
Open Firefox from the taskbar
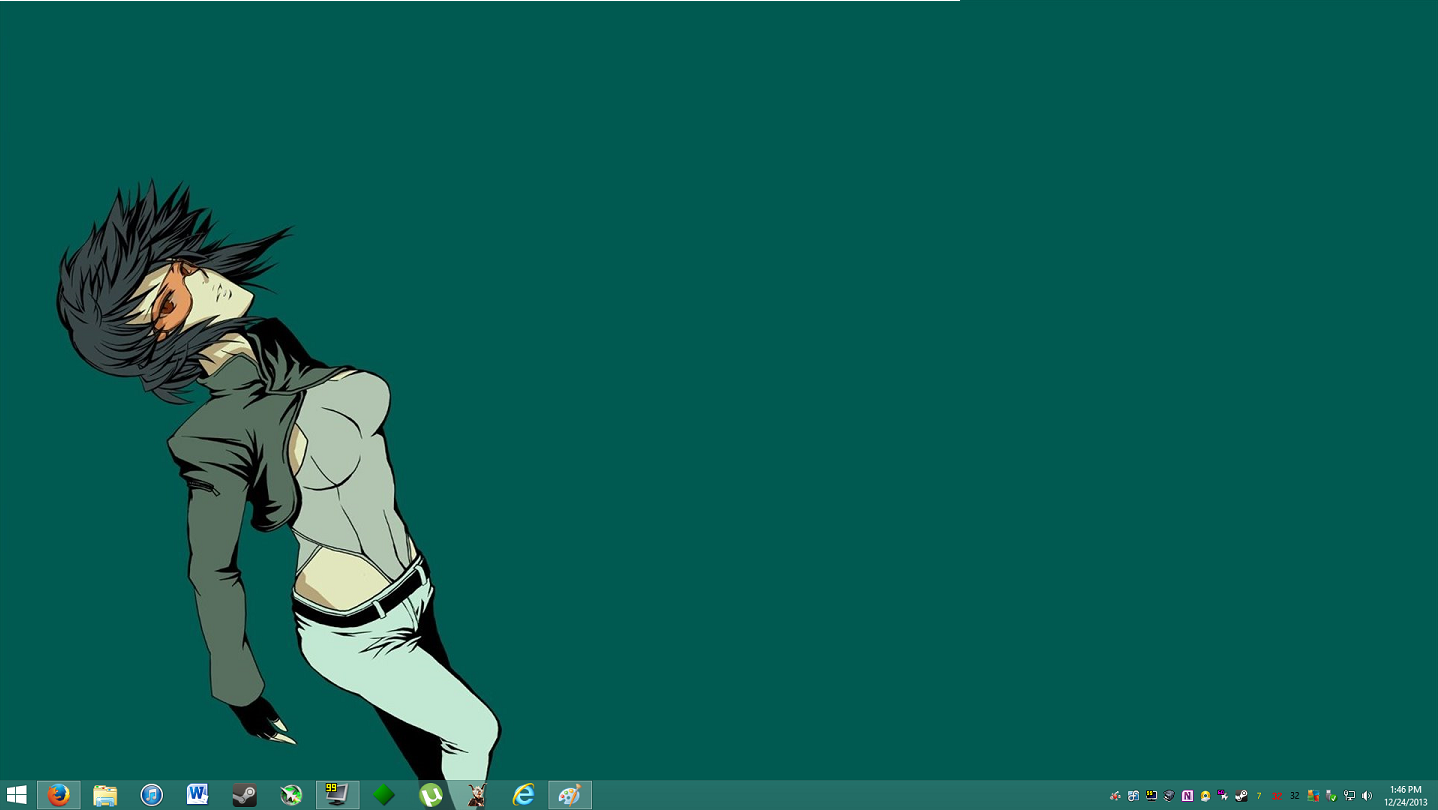tap(59, 795)
